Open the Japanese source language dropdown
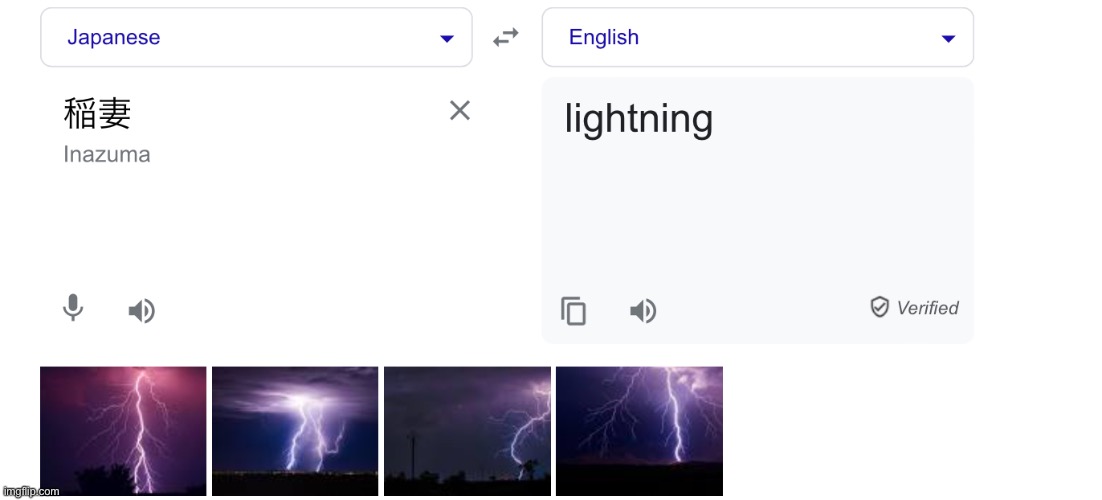The height and width of the screenshot is (500, 1102). pos(257,37)
